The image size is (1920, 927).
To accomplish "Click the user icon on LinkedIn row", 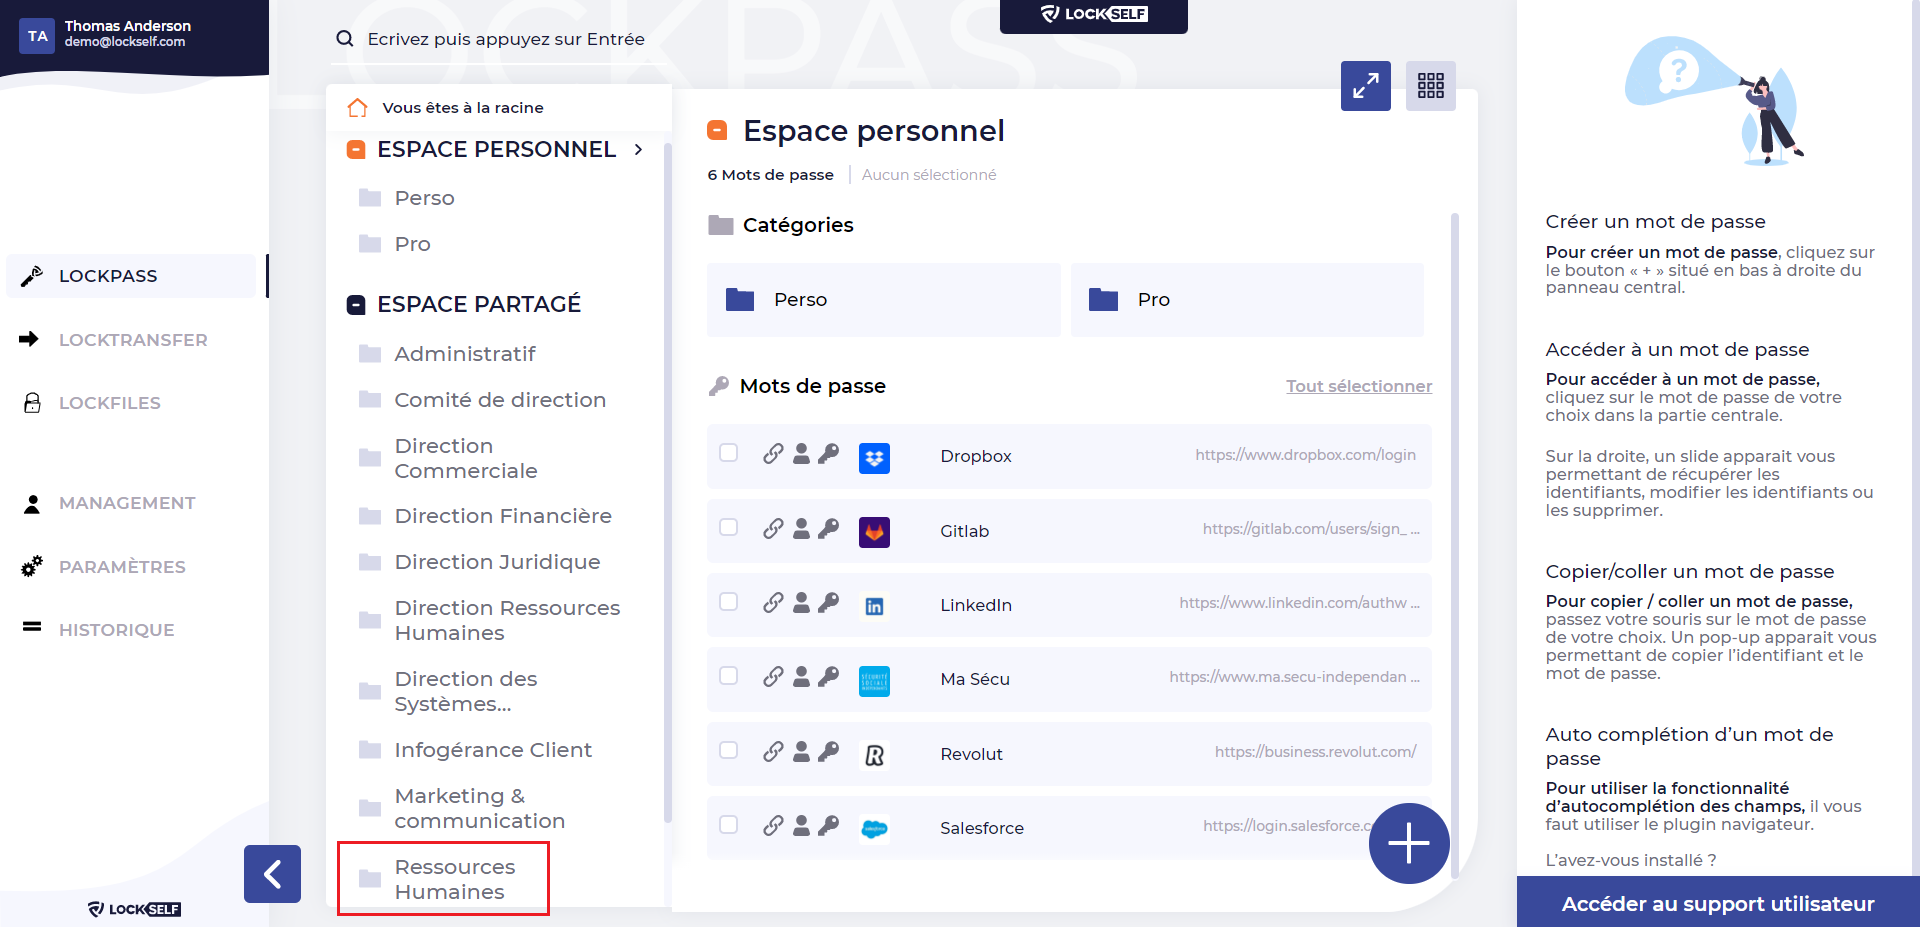I will click(801, 603).
